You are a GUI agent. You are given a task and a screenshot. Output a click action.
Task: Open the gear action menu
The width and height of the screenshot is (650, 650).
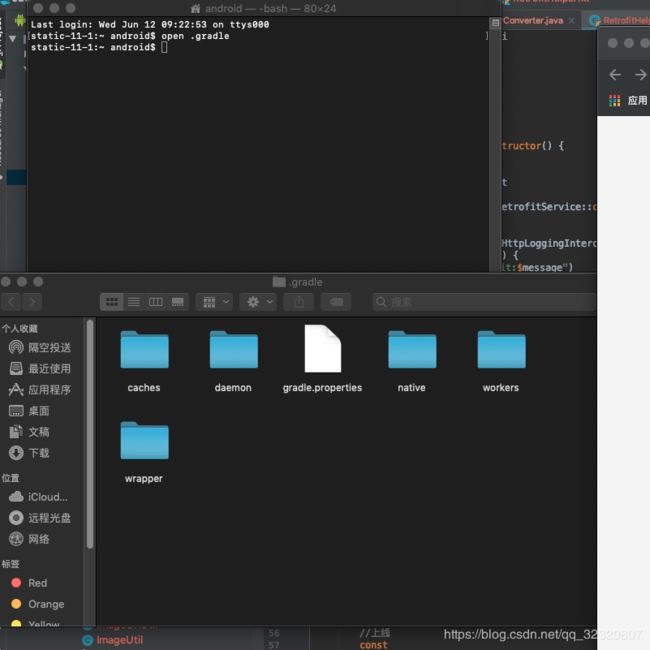coord(258,302)
